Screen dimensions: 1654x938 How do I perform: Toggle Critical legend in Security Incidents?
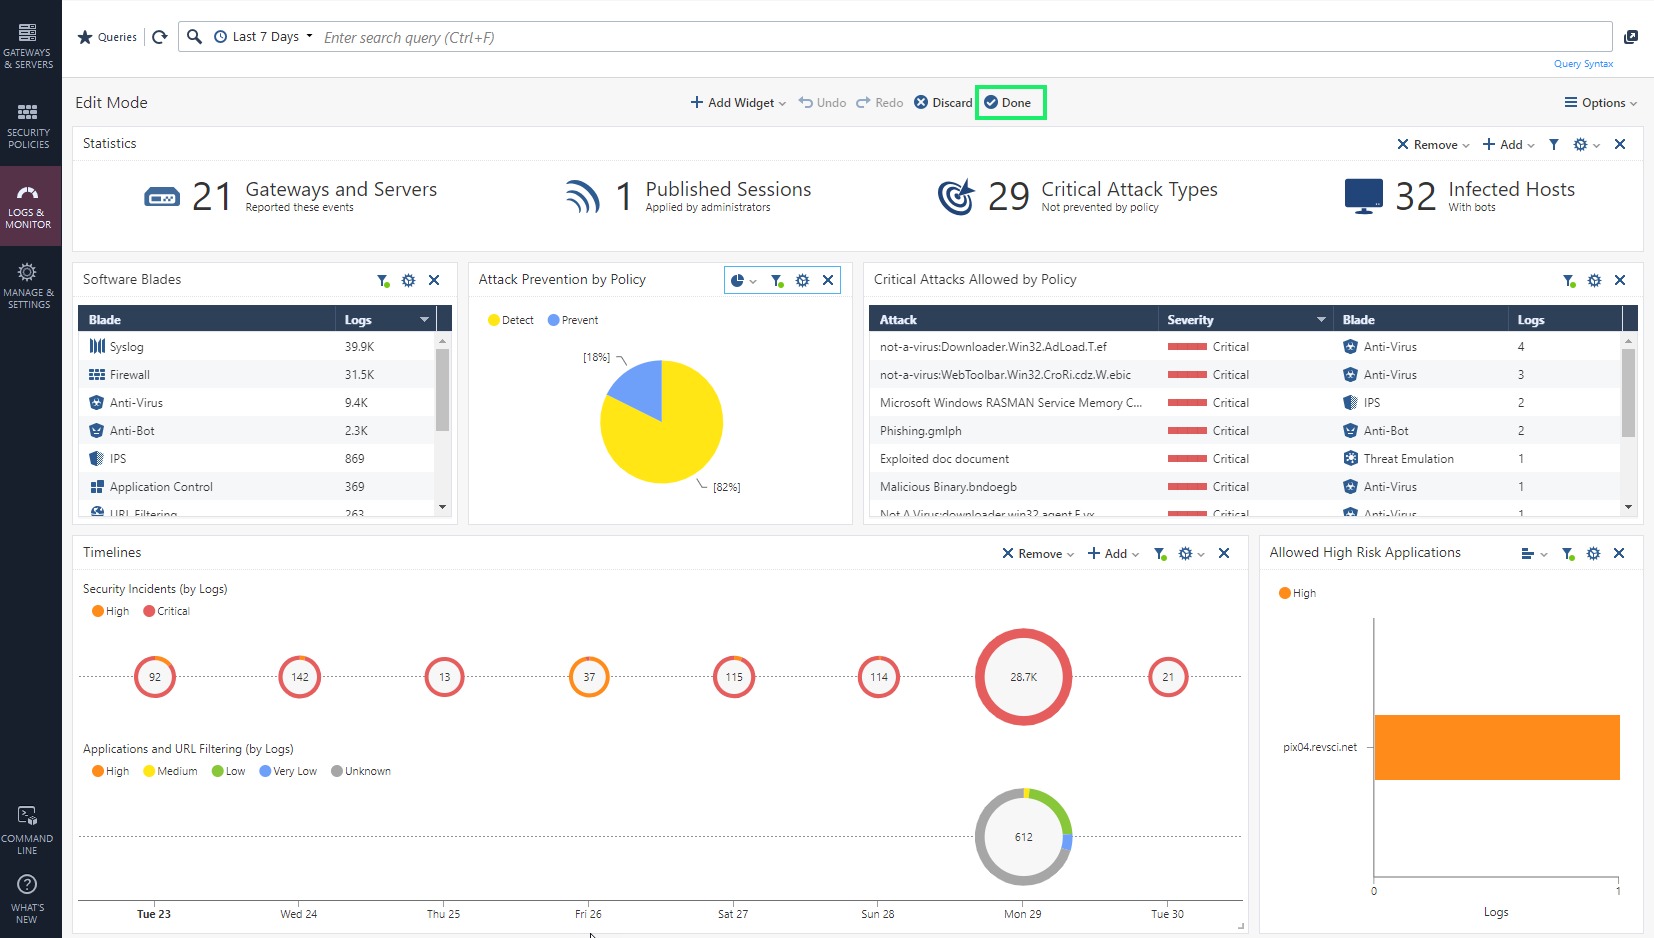pos(166,611)
